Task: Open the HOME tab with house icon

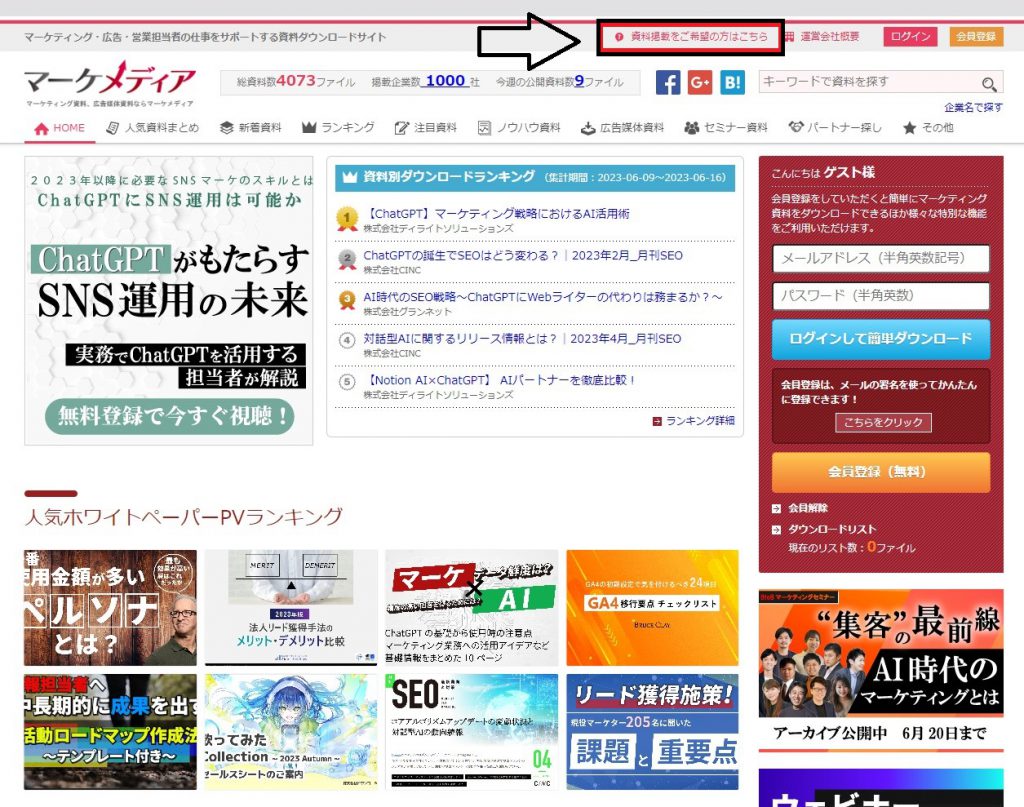Action: click(x=60, y=128)
